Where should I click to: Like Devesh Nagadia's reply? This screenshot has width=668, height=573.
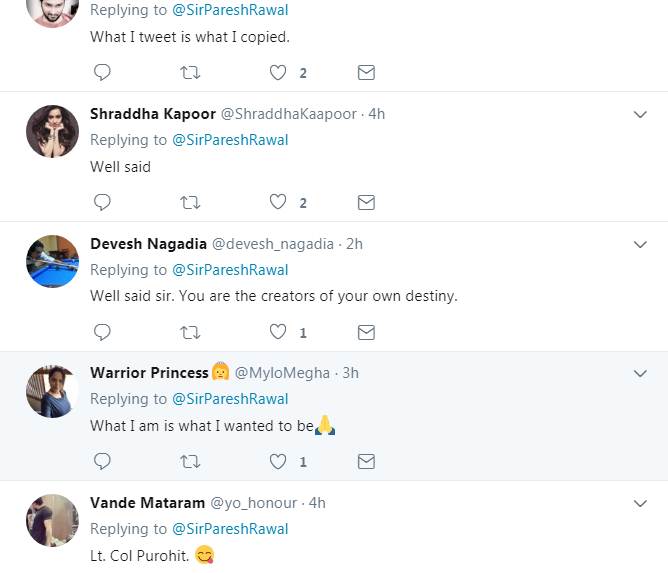(279, 332)
